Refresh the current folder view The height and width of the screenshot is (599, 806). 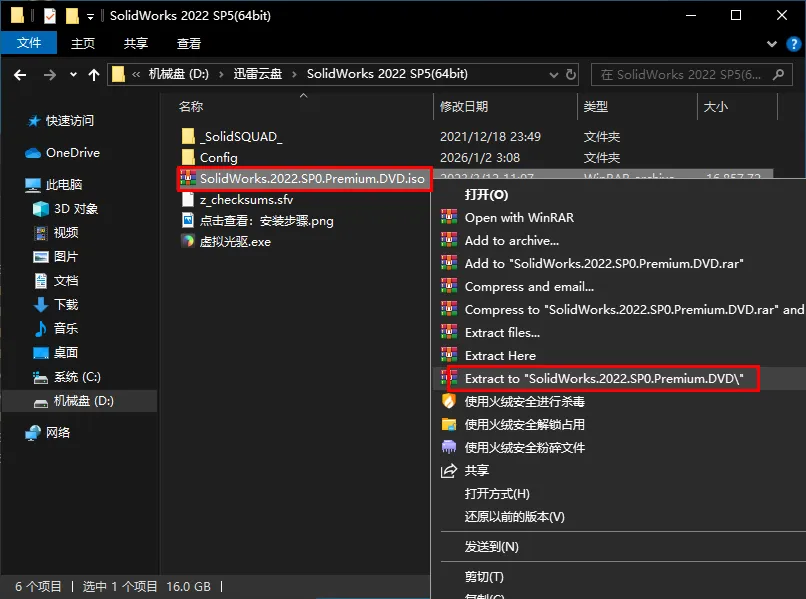(x=571, y=75)
